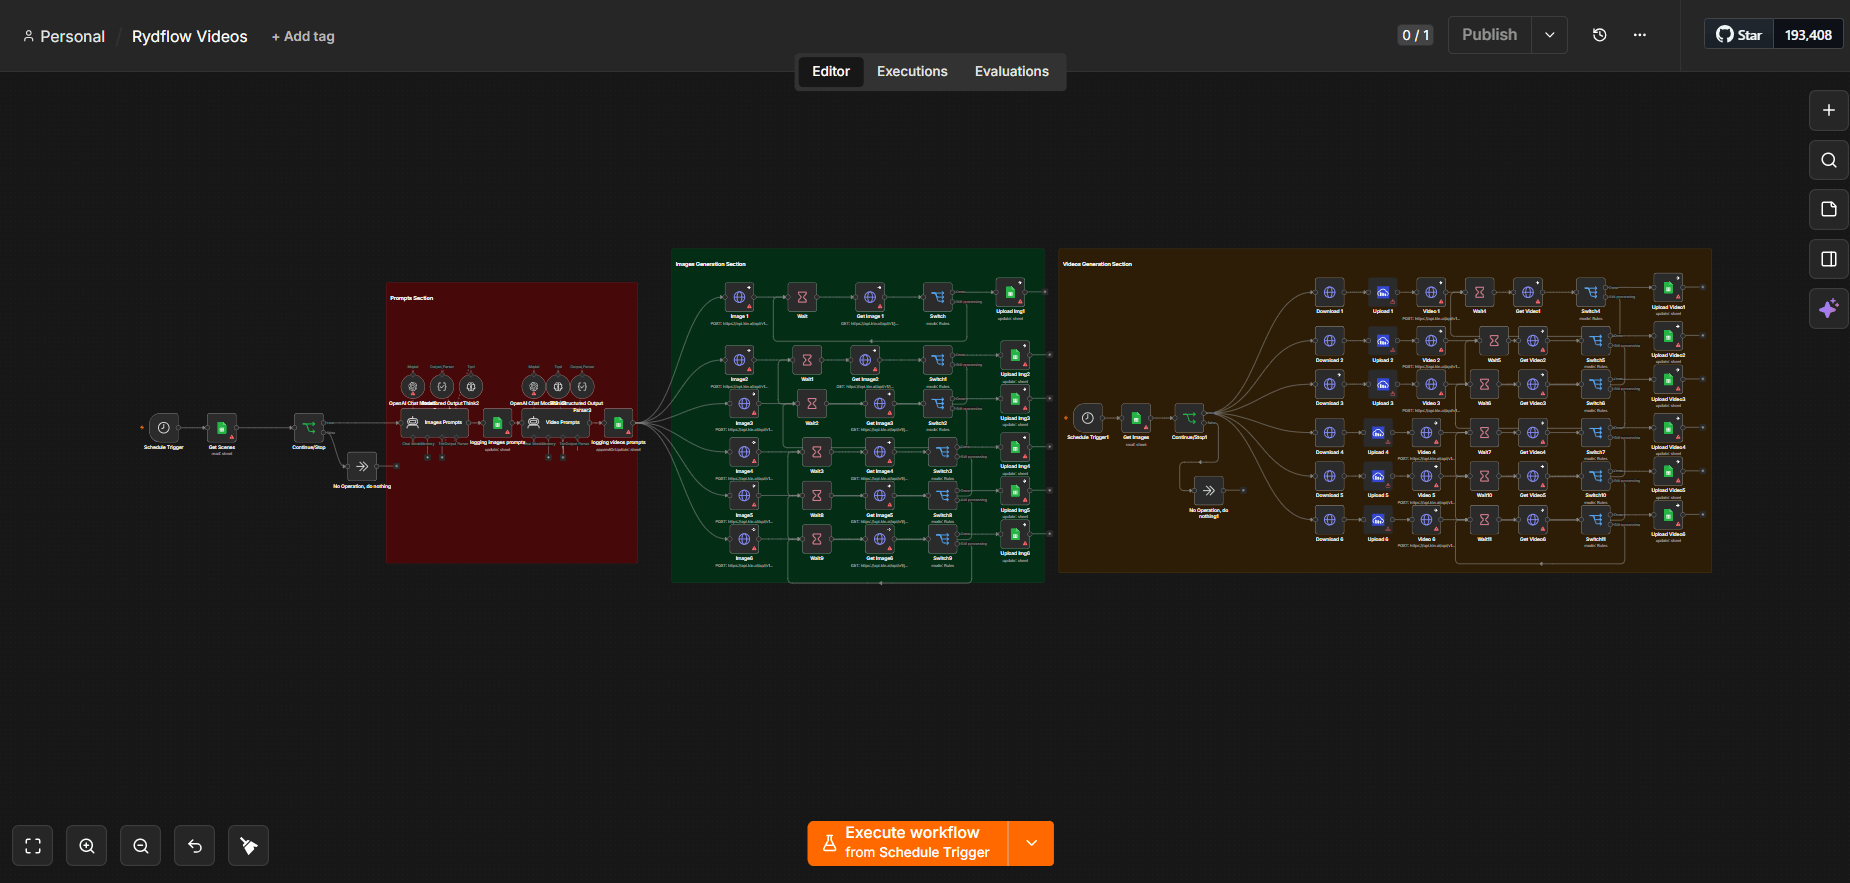Image resolution: width=1850 pixels, height=883 pixels.
Task: Select the Image 1 HTTP request node
Action: pyautogui.click(x=739, y=297)
